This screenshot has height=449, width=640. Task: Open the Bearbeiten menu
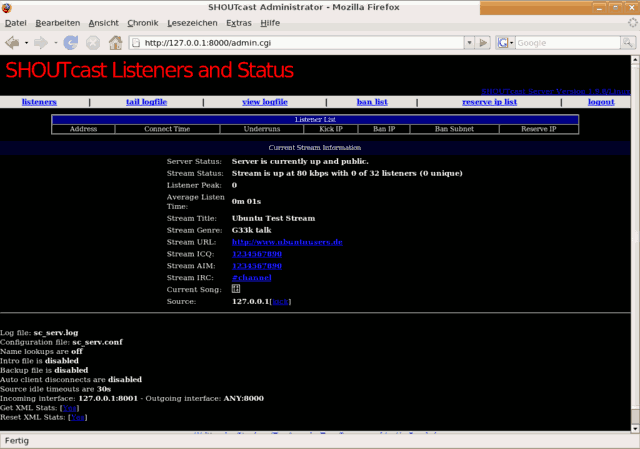58,23
